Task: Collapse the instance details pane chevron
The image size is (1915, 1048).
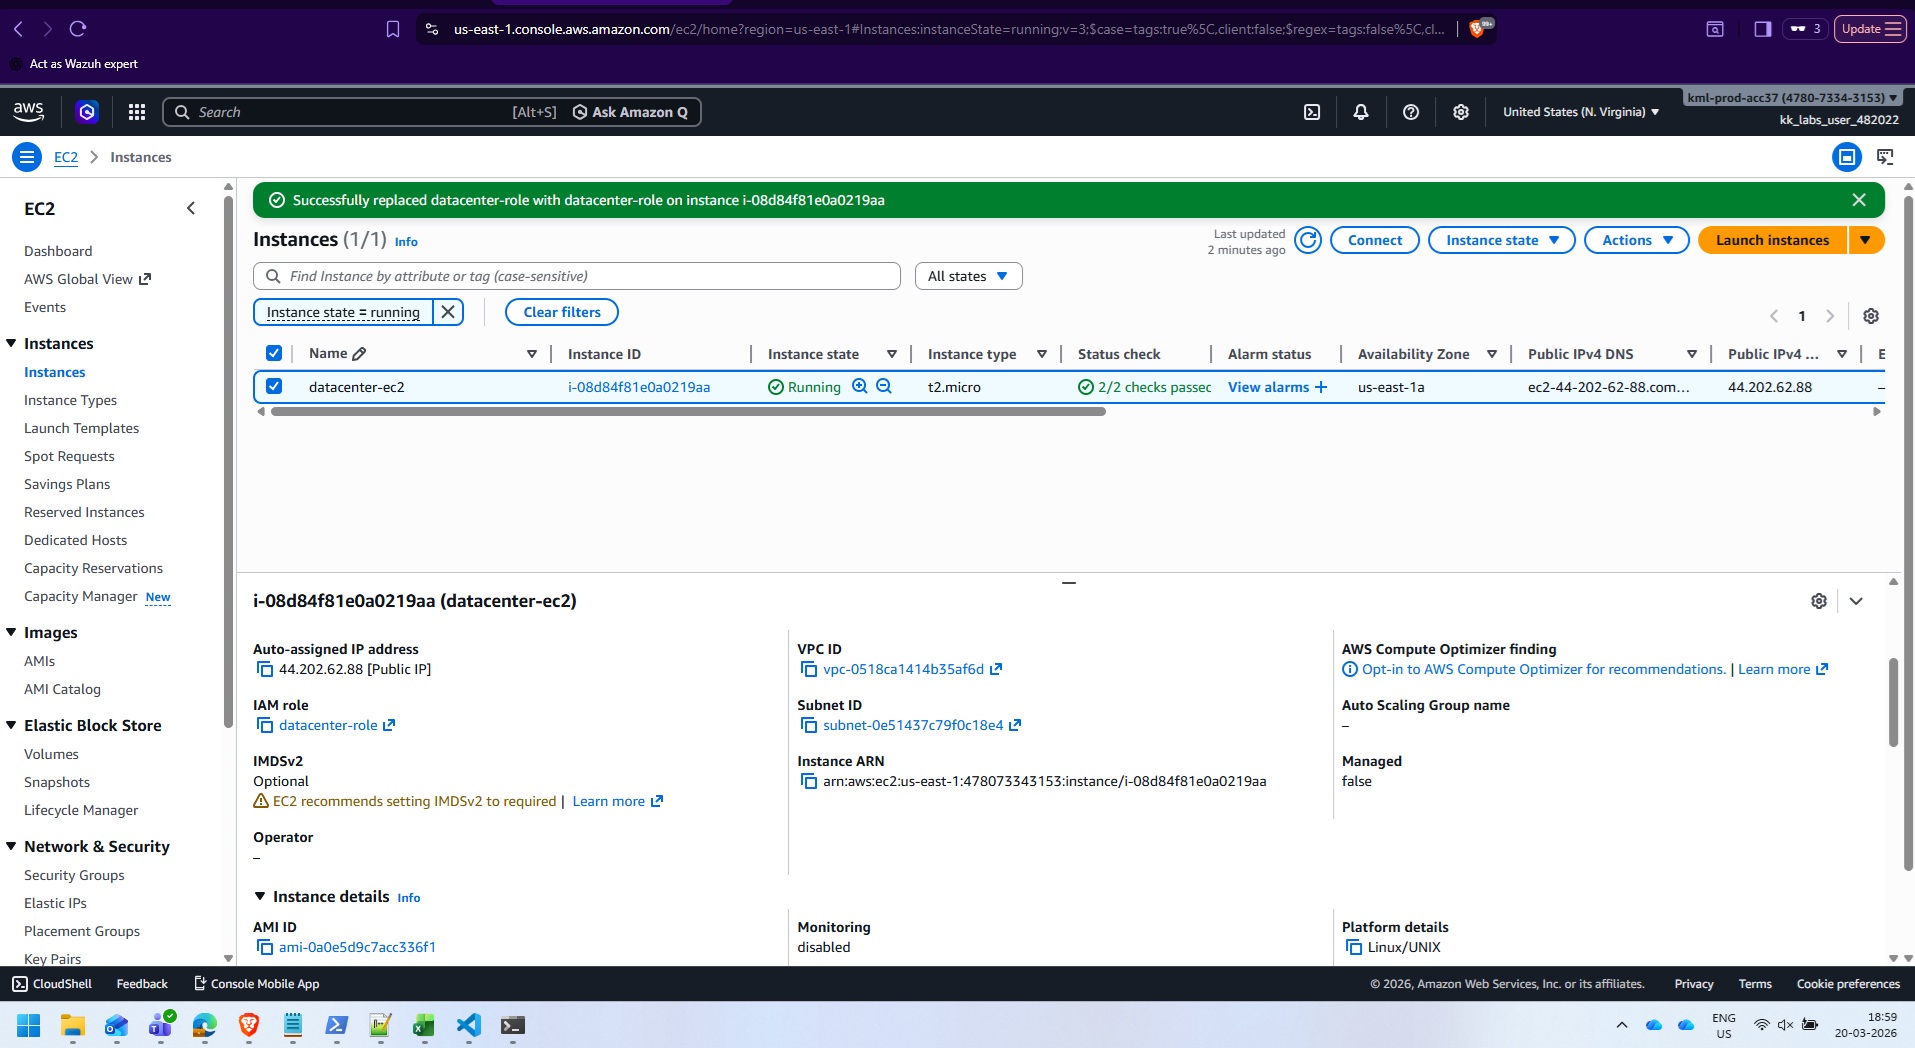Action: coord(1856,601)
